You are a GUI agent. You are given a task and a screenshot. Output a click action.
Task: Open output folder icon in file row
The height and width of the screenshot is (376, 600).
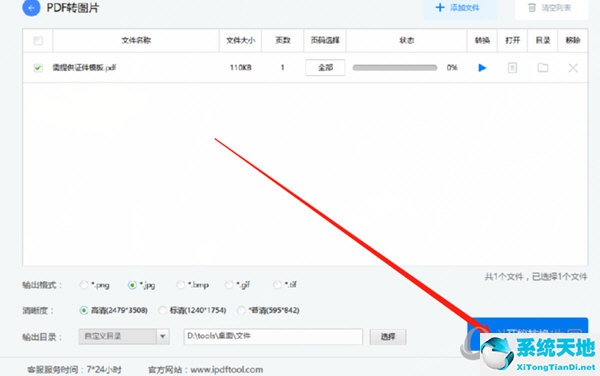coord(543,68)
